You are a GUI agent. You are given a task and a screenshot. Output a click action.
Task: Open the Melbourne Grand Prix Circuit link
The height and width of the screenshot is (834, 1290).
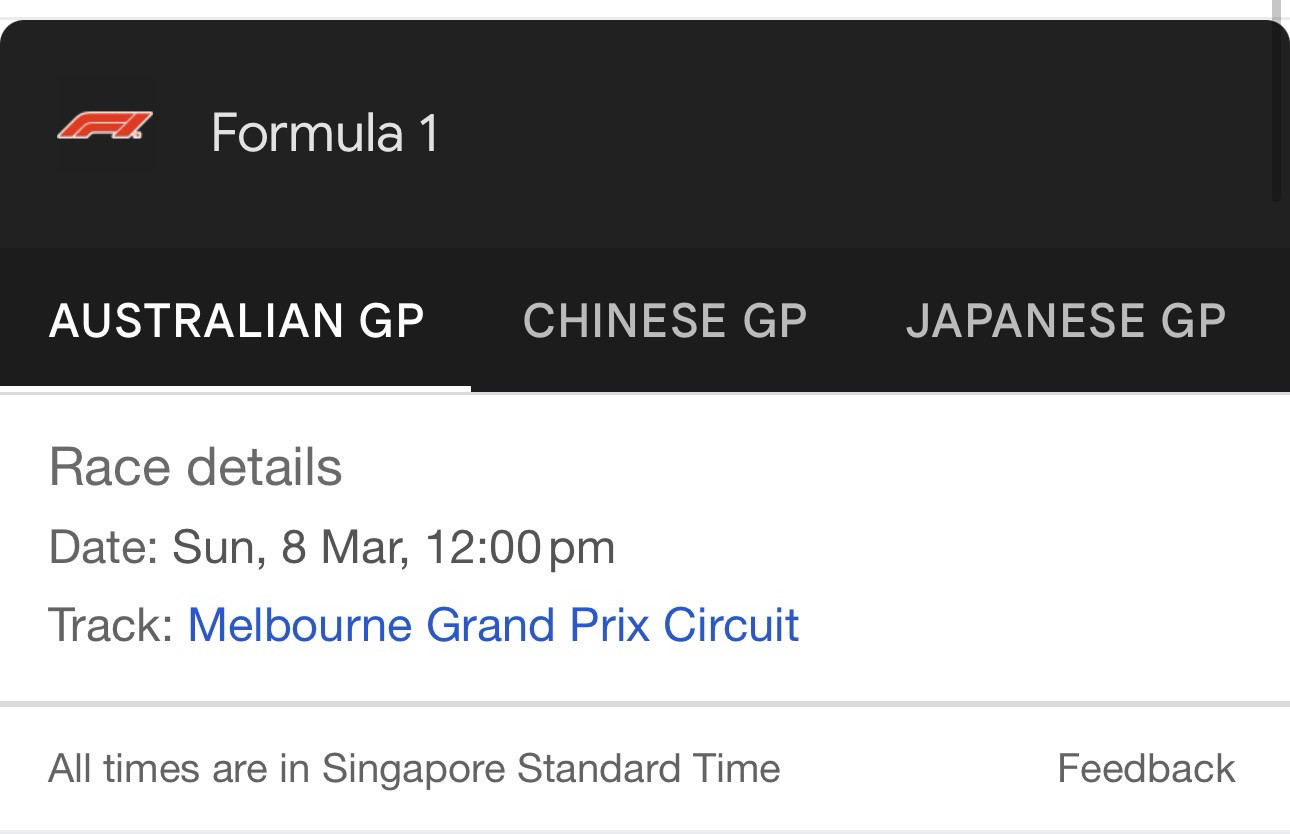click(x=493, y=625)
